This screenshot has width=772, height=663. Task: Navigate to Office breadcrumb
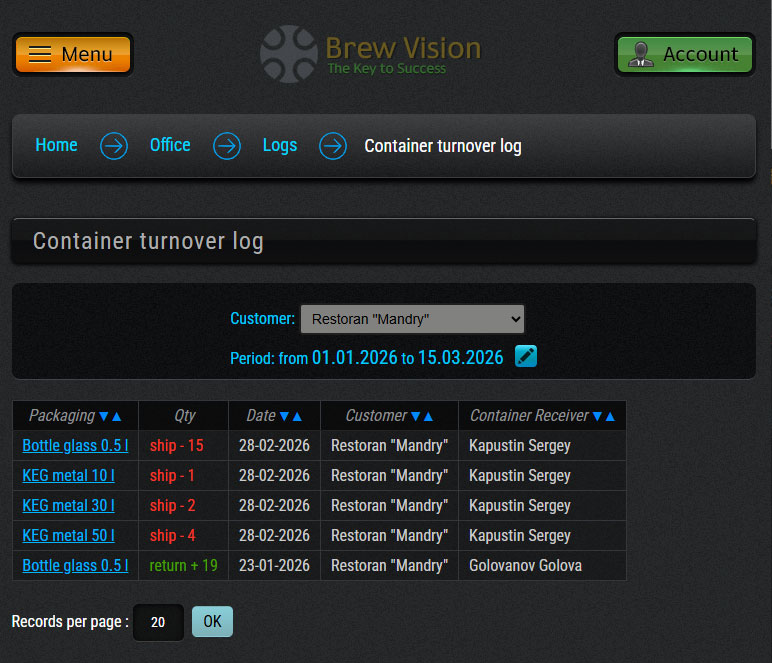click(x=170, y=145)
